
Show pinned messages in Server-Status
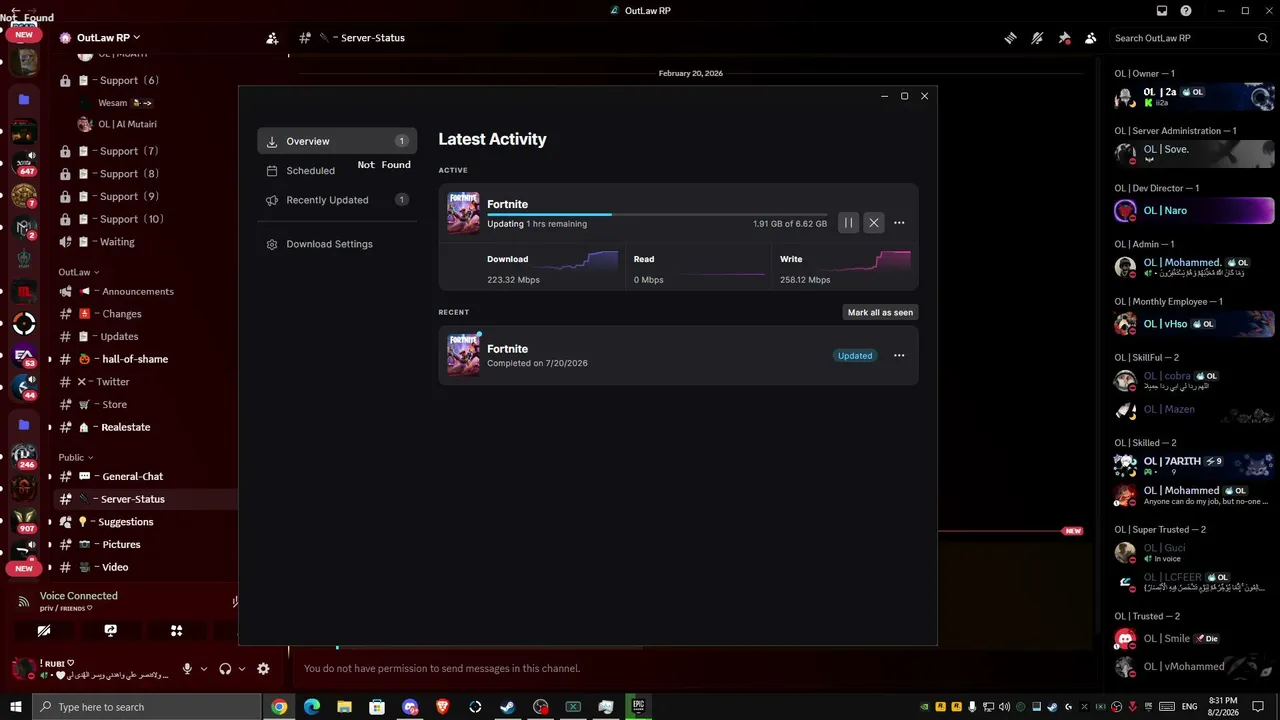(x=1064, y=38)
